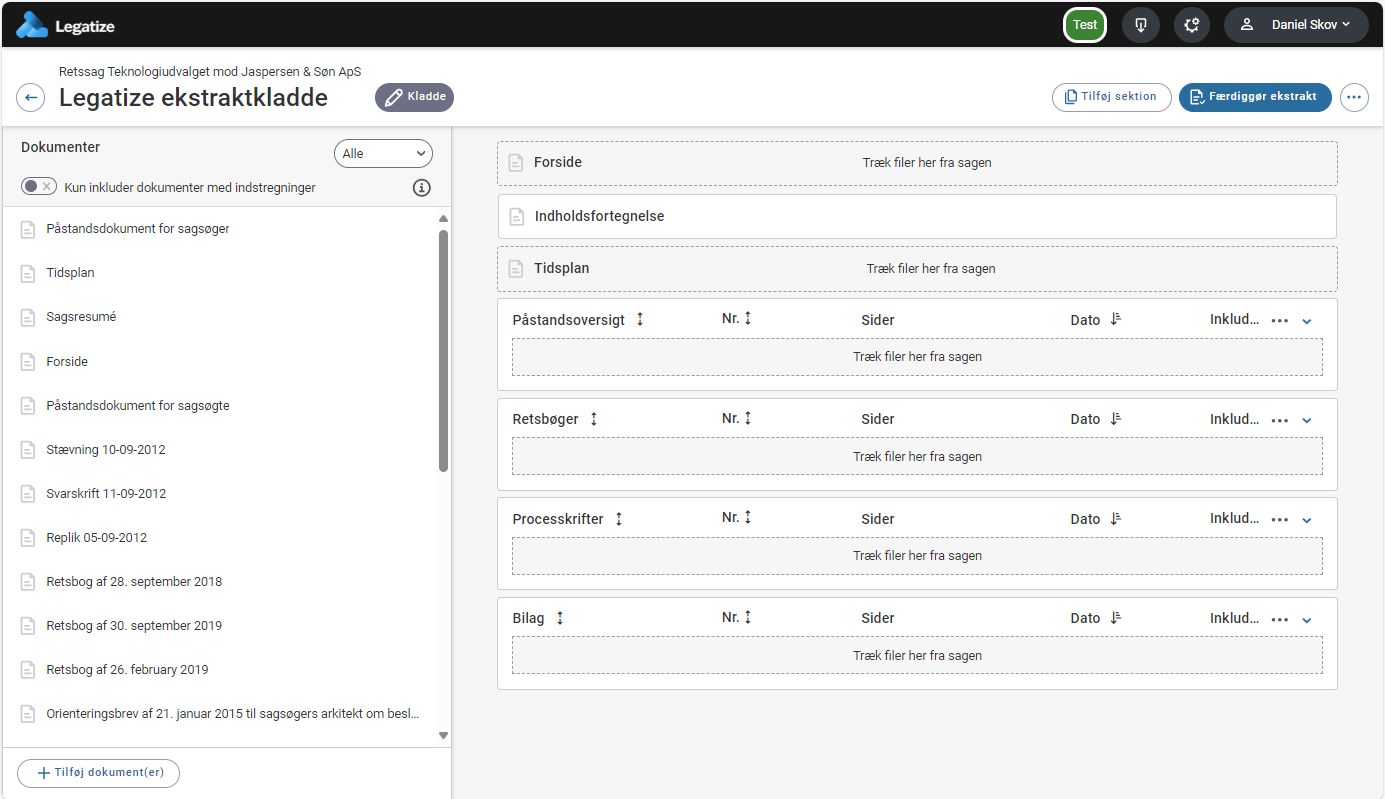Click the Tilføj sektion button
Image resolution: width=1385 pixels, height=799 pixels.
(x=1111, y=97)
